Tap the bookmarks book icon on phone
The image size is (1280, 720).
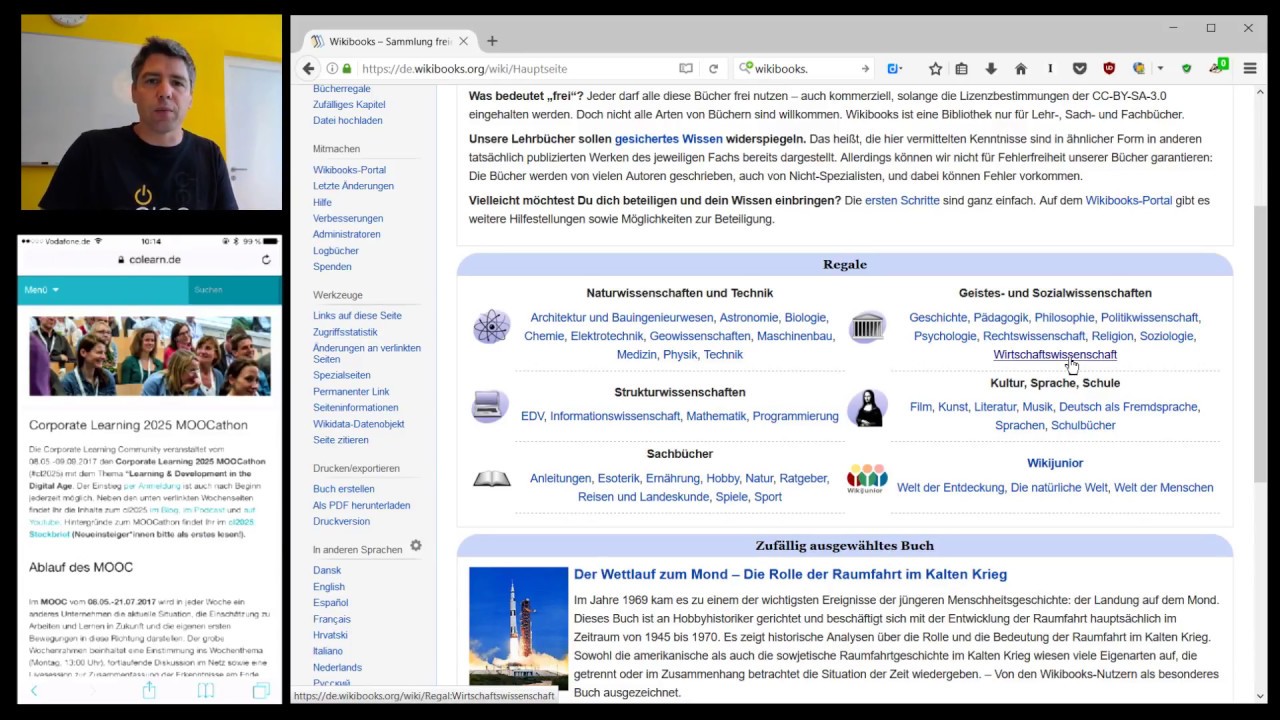tap(206, 690)
